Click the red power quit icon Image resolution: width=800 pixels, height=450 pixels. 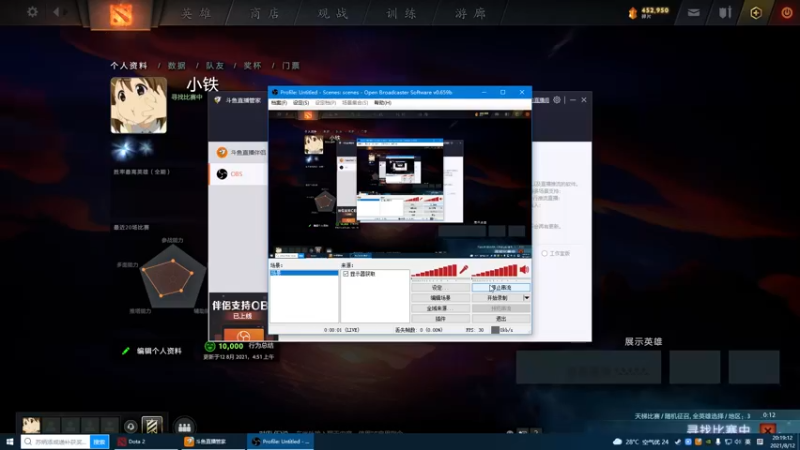click(x=787, y=13)
